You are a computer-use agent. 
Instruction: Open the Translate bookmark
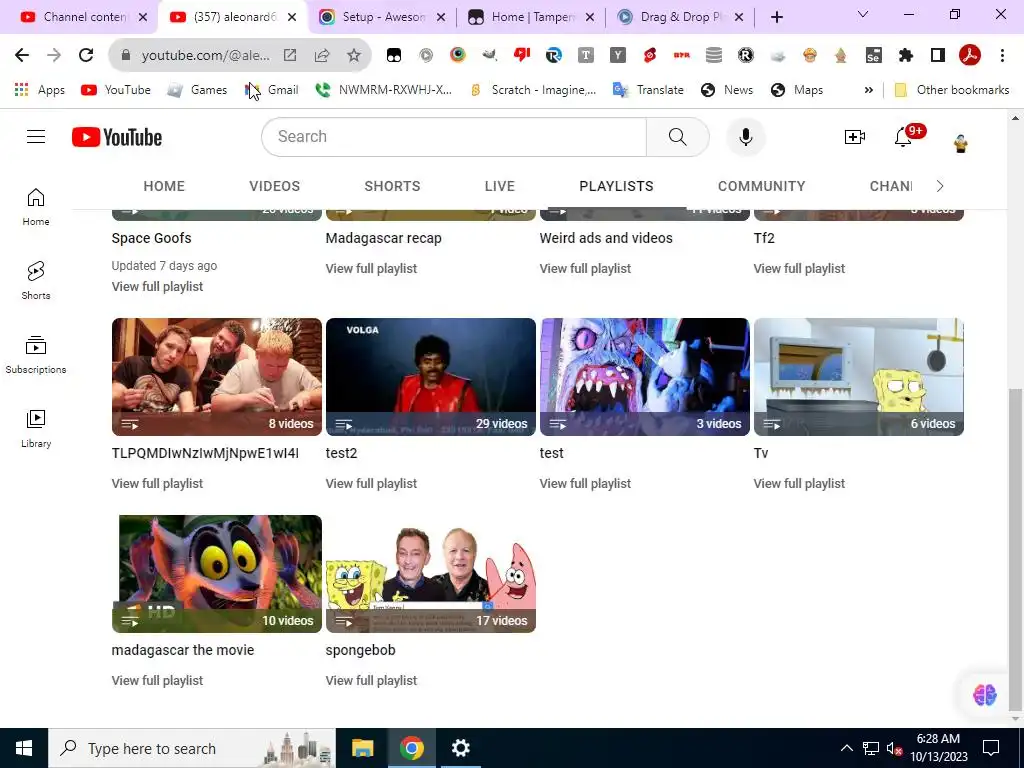(648, 90)
